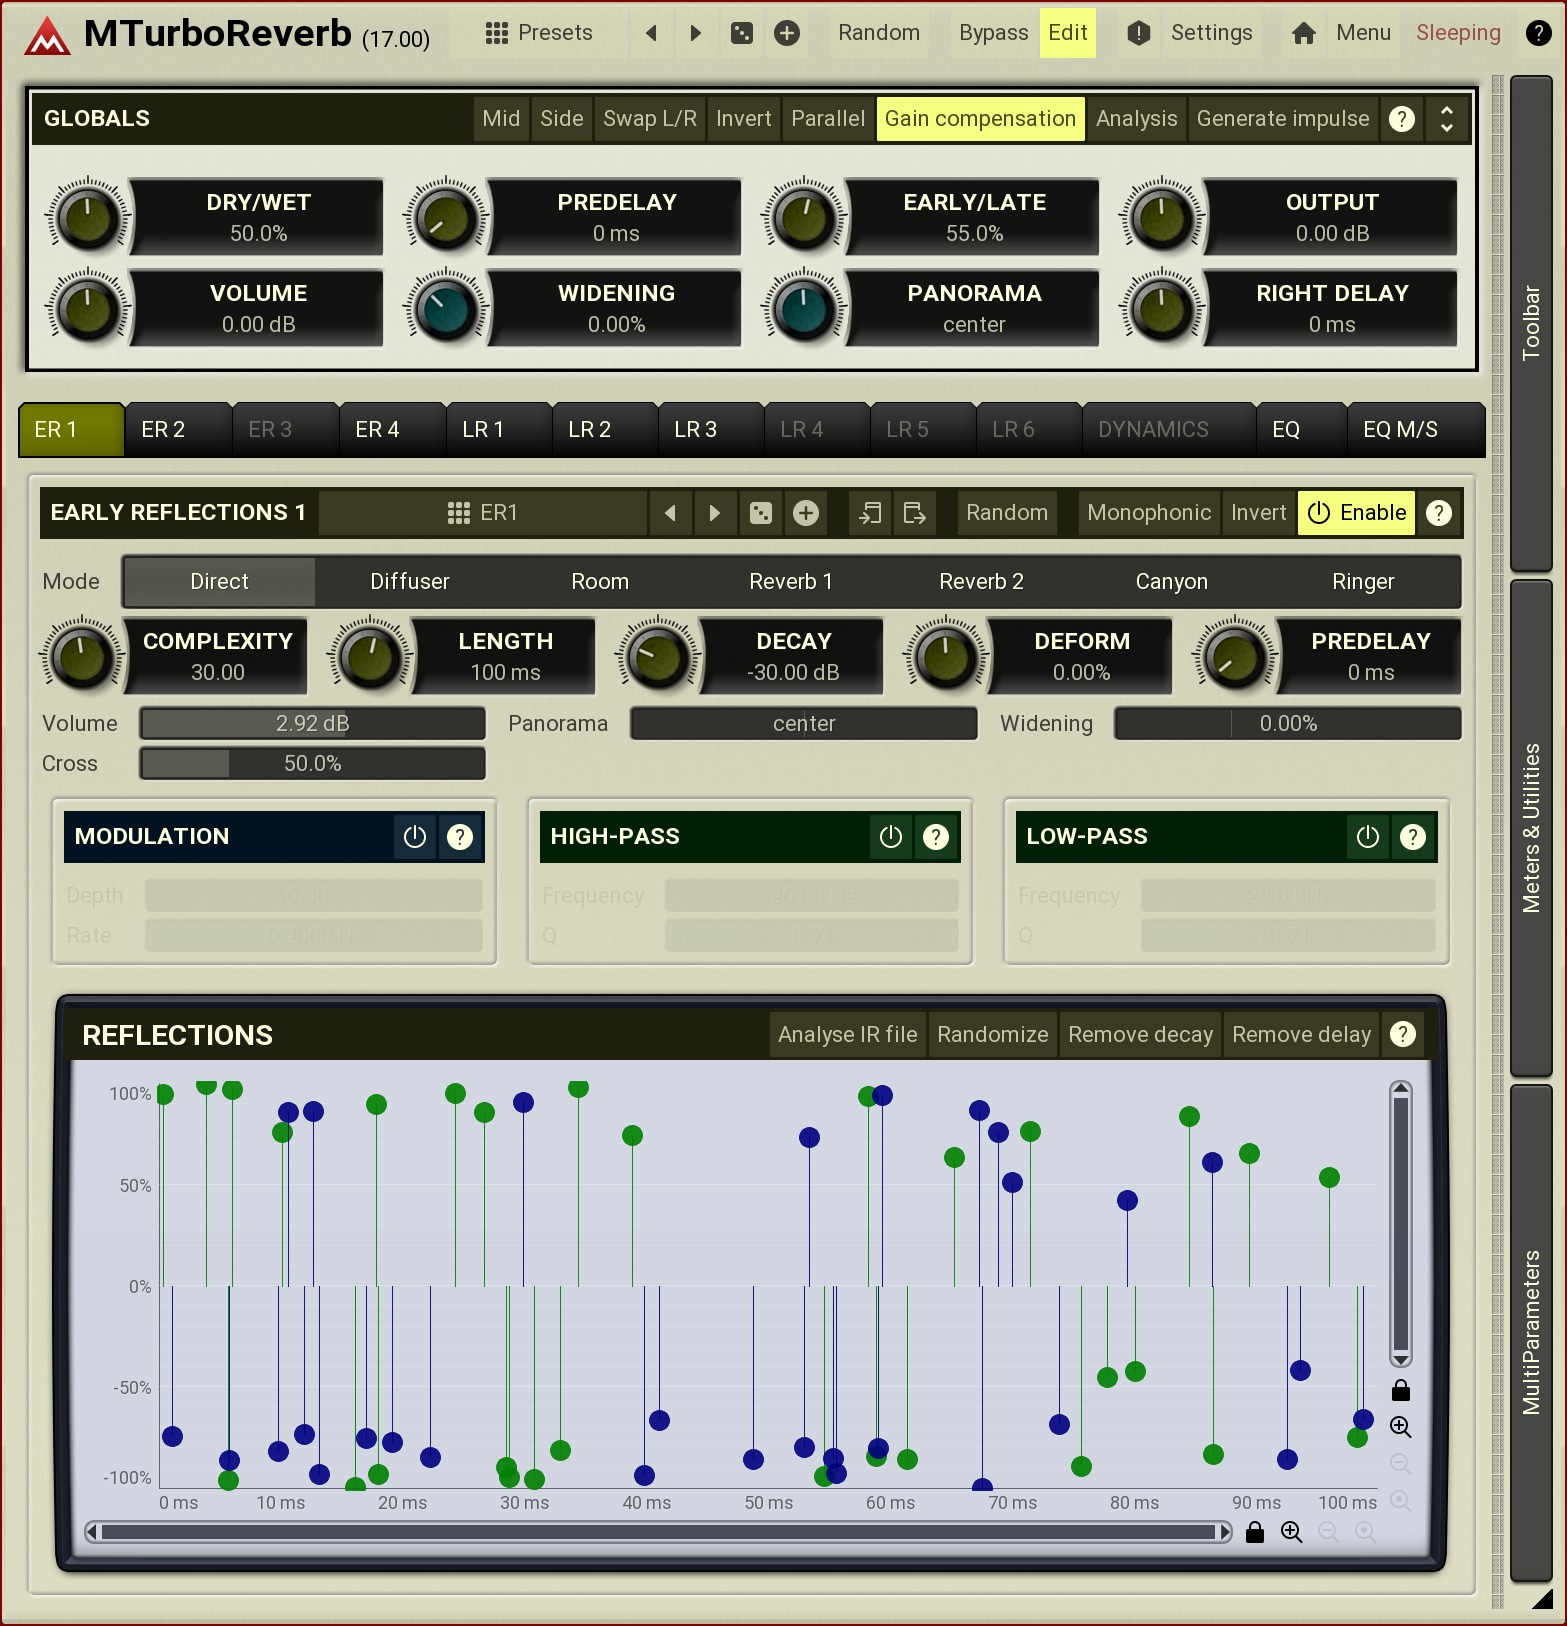The image size is (1567, 1626).
Task: Open the Reflections help question mark
Action: [x=1402, y=1034]
